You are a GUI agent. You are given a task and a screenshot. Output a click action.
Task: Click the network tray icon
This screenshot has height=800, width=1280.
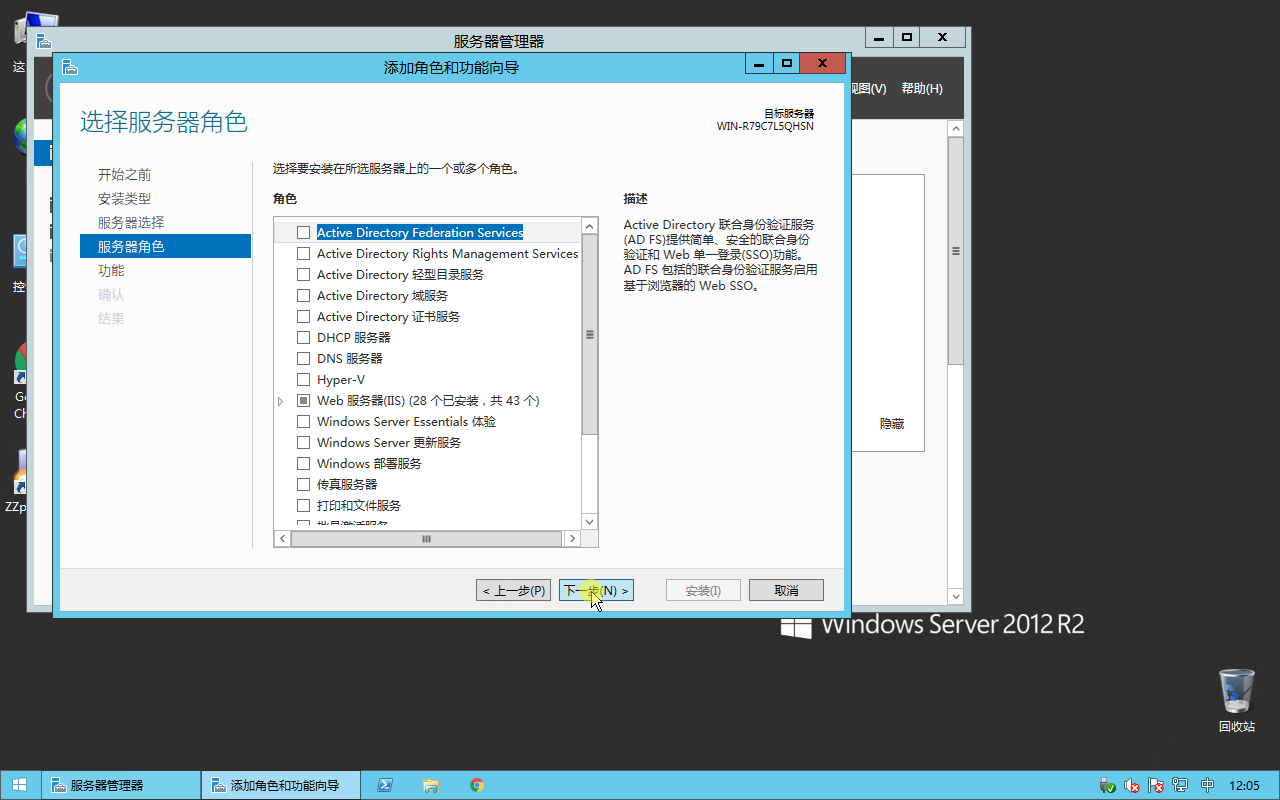point(1180,786)
